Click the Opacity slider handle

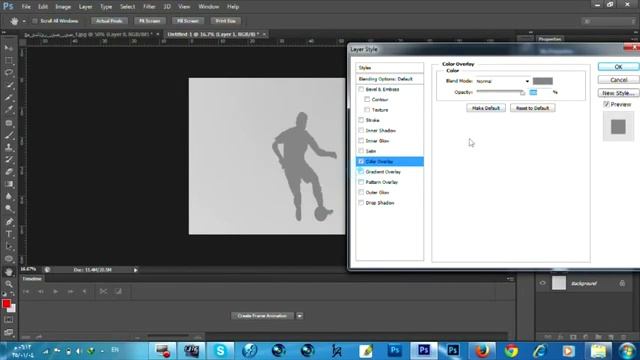point(522,93)
